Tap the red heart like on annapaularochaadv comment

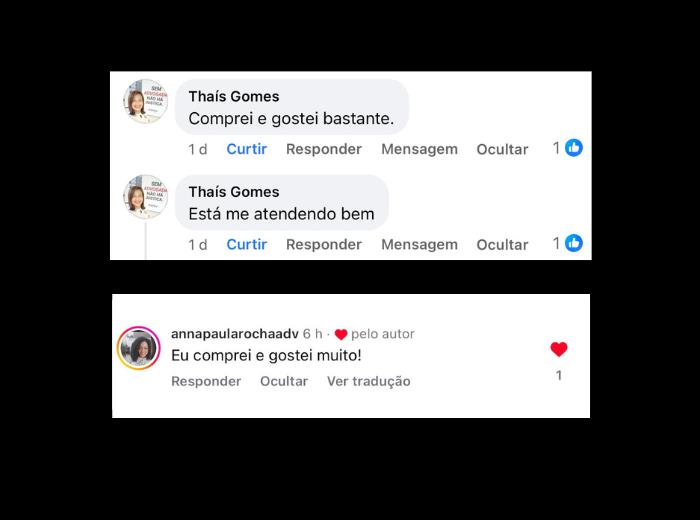[558, 349]
